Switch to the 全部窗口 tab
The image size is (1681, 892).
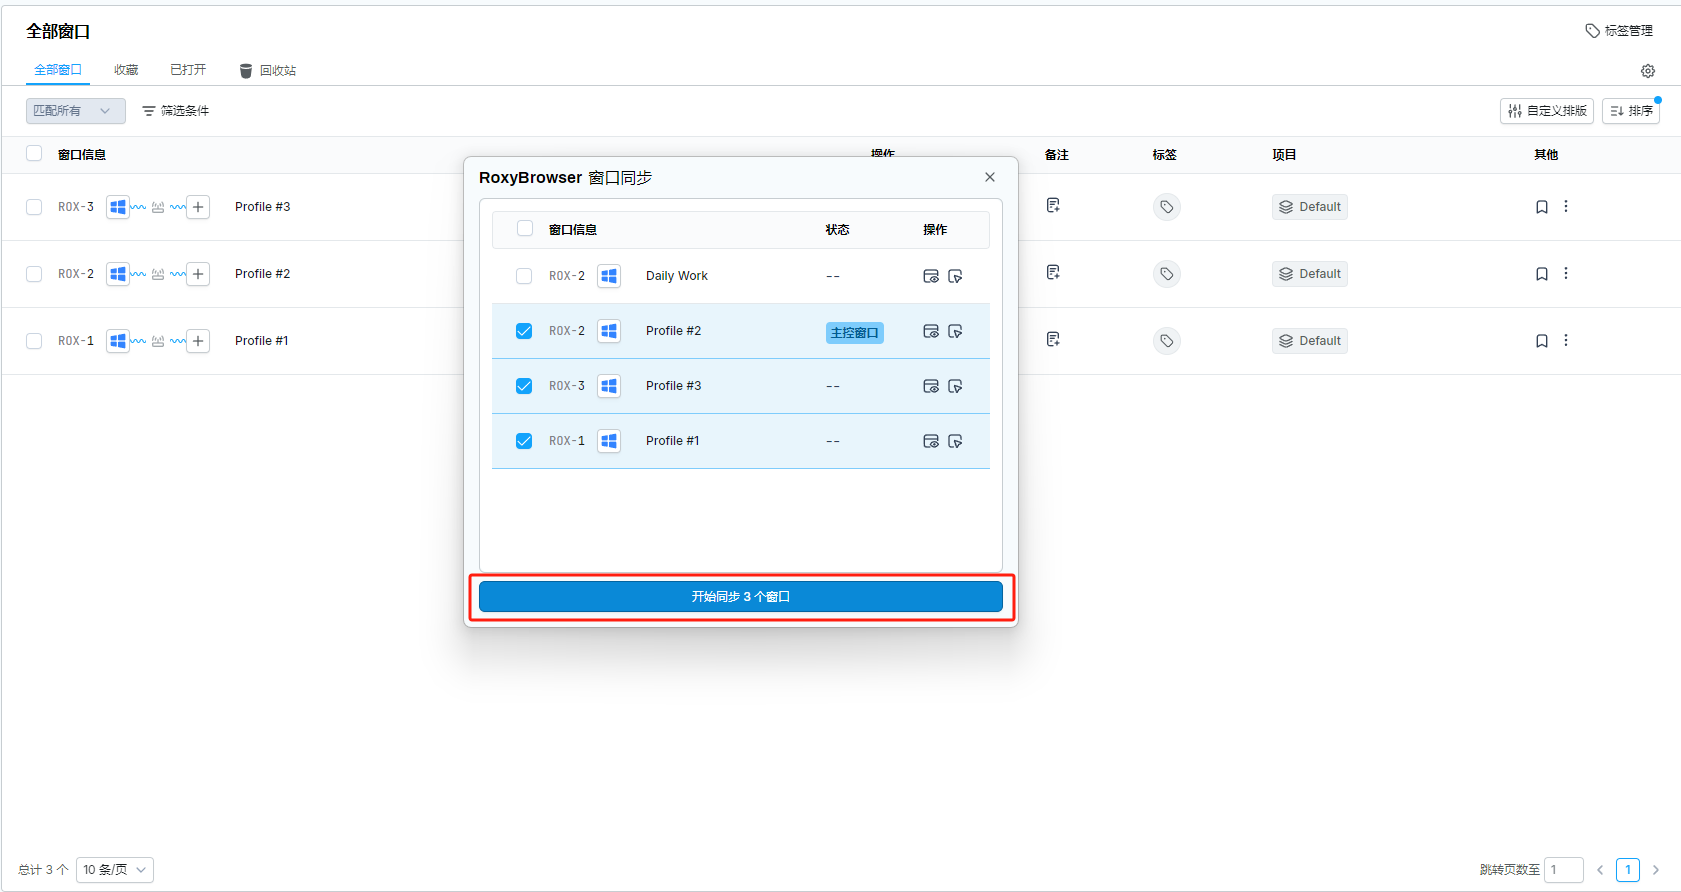coord(58,70)
